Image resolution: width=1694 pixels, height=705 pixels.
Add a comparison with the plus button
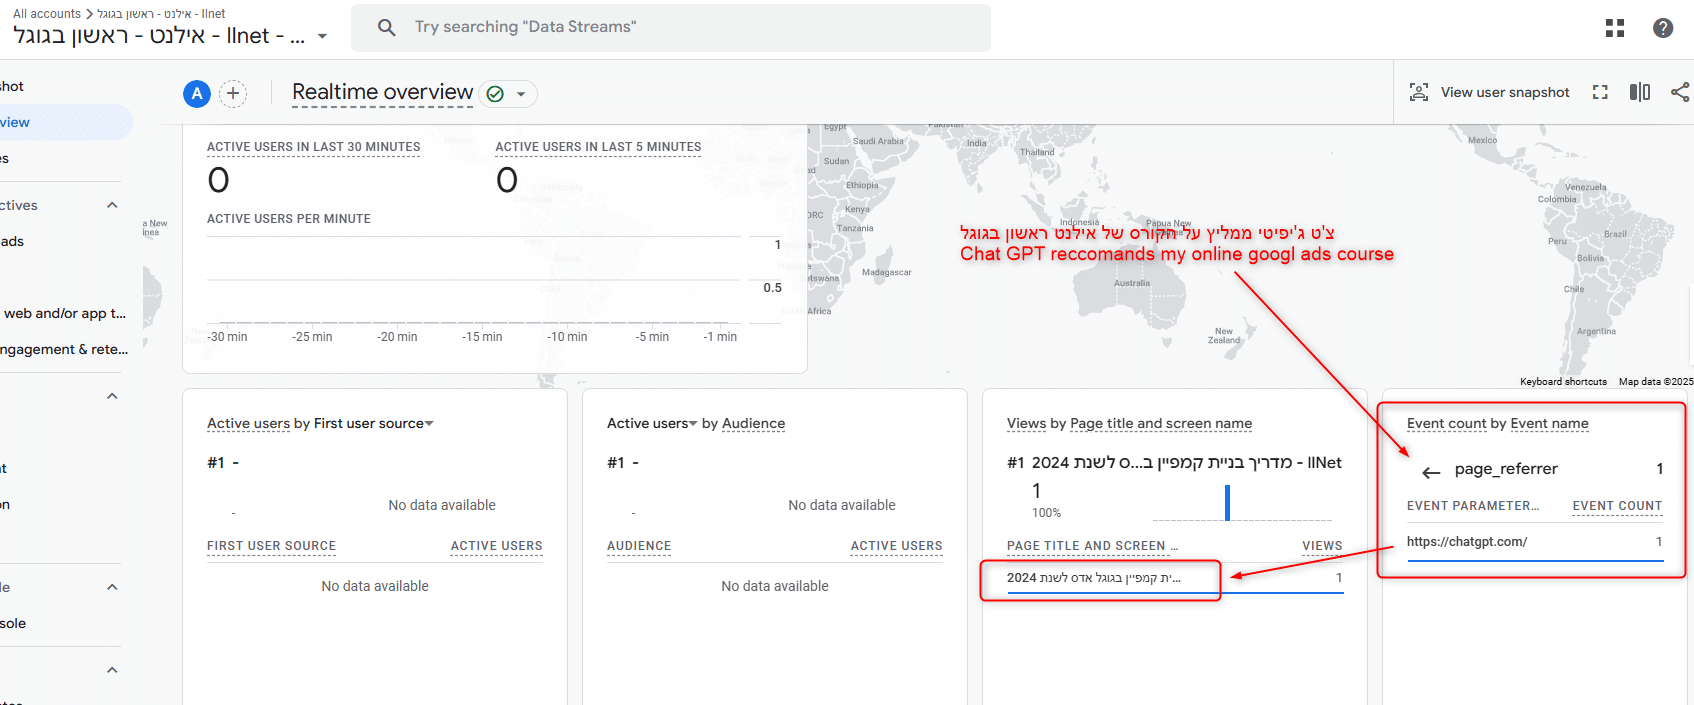tap(233, 94)
